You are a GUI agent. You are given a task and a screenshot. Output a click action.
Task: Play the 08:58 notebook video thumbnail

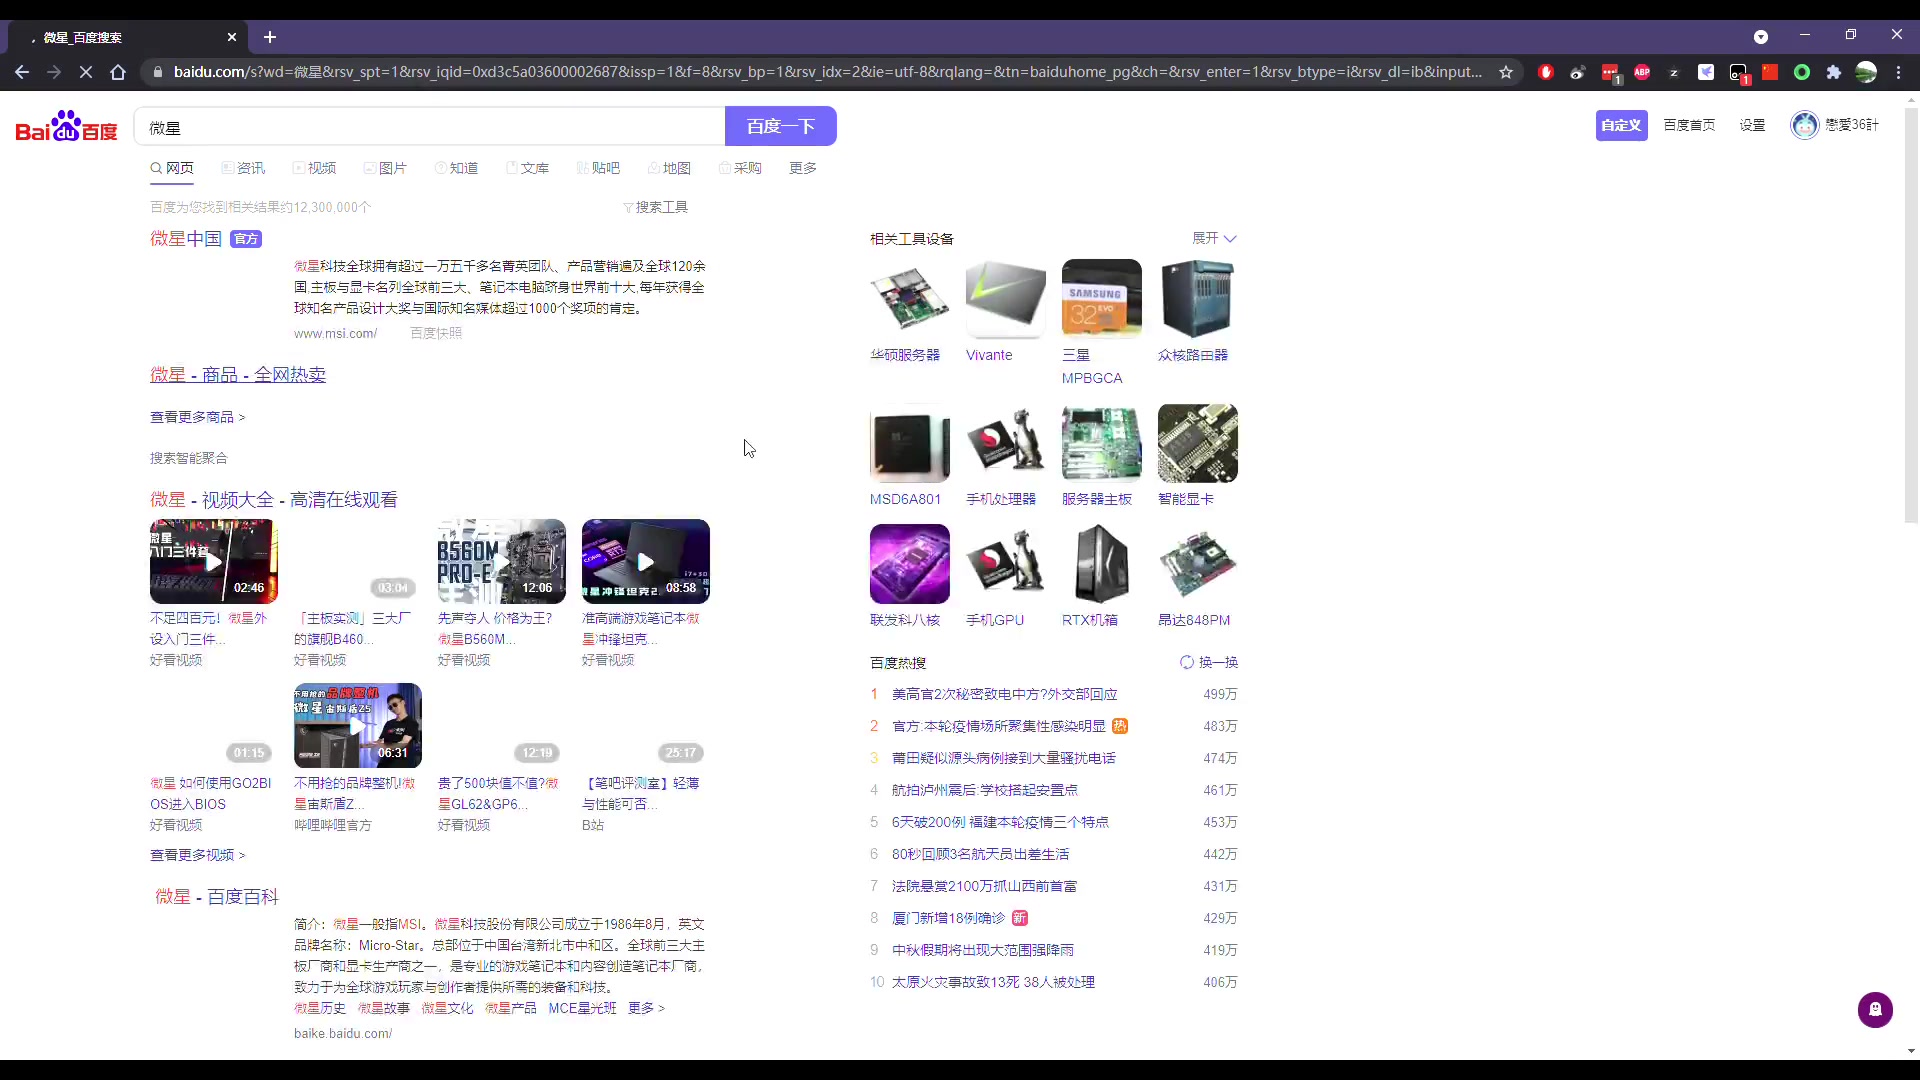pyautogui.click(x=646, y=561)
